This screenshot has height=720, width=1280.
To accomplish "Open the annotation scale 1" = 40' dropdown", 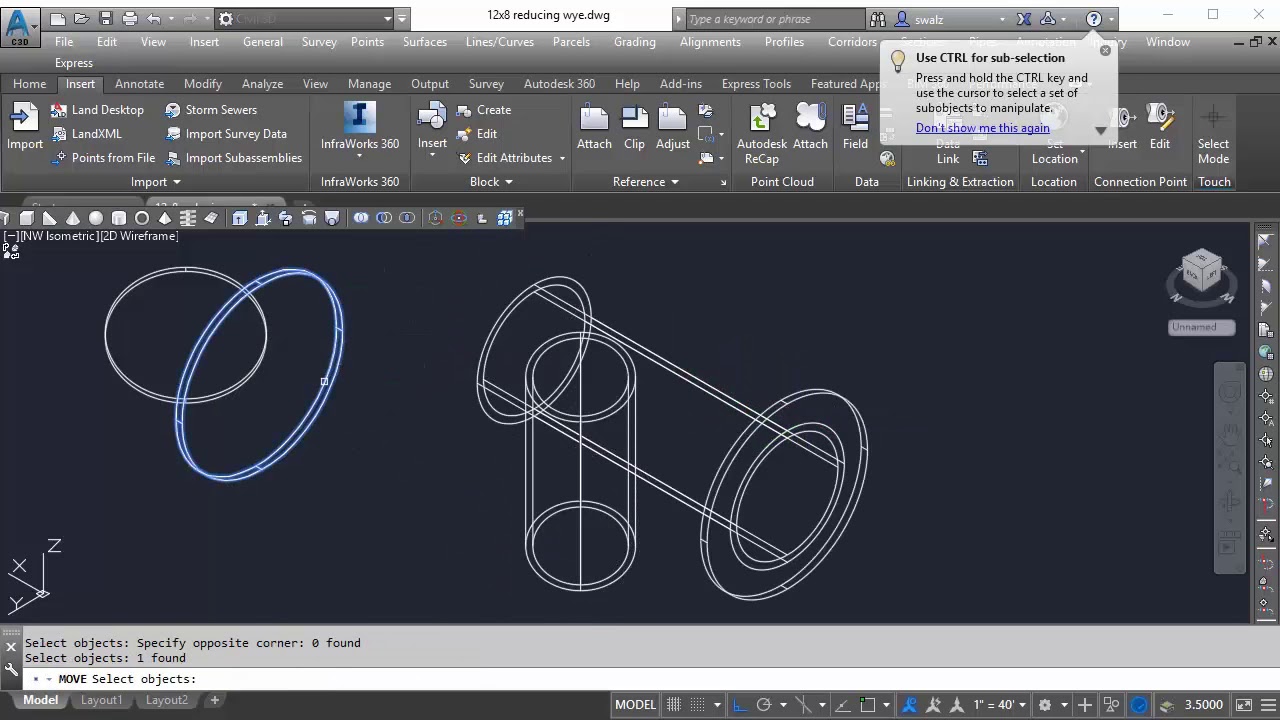I will click(x=1001, y=705).
